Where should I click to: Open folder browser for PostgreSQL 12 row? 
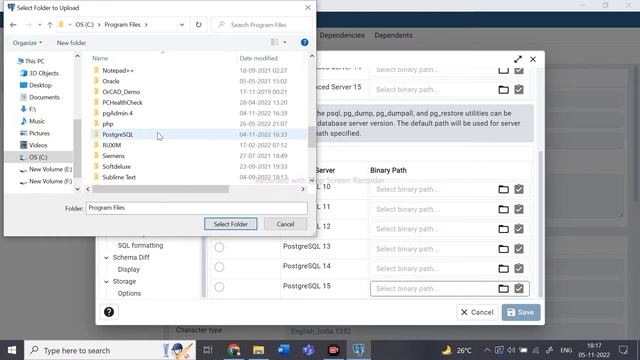pos(503,229)
